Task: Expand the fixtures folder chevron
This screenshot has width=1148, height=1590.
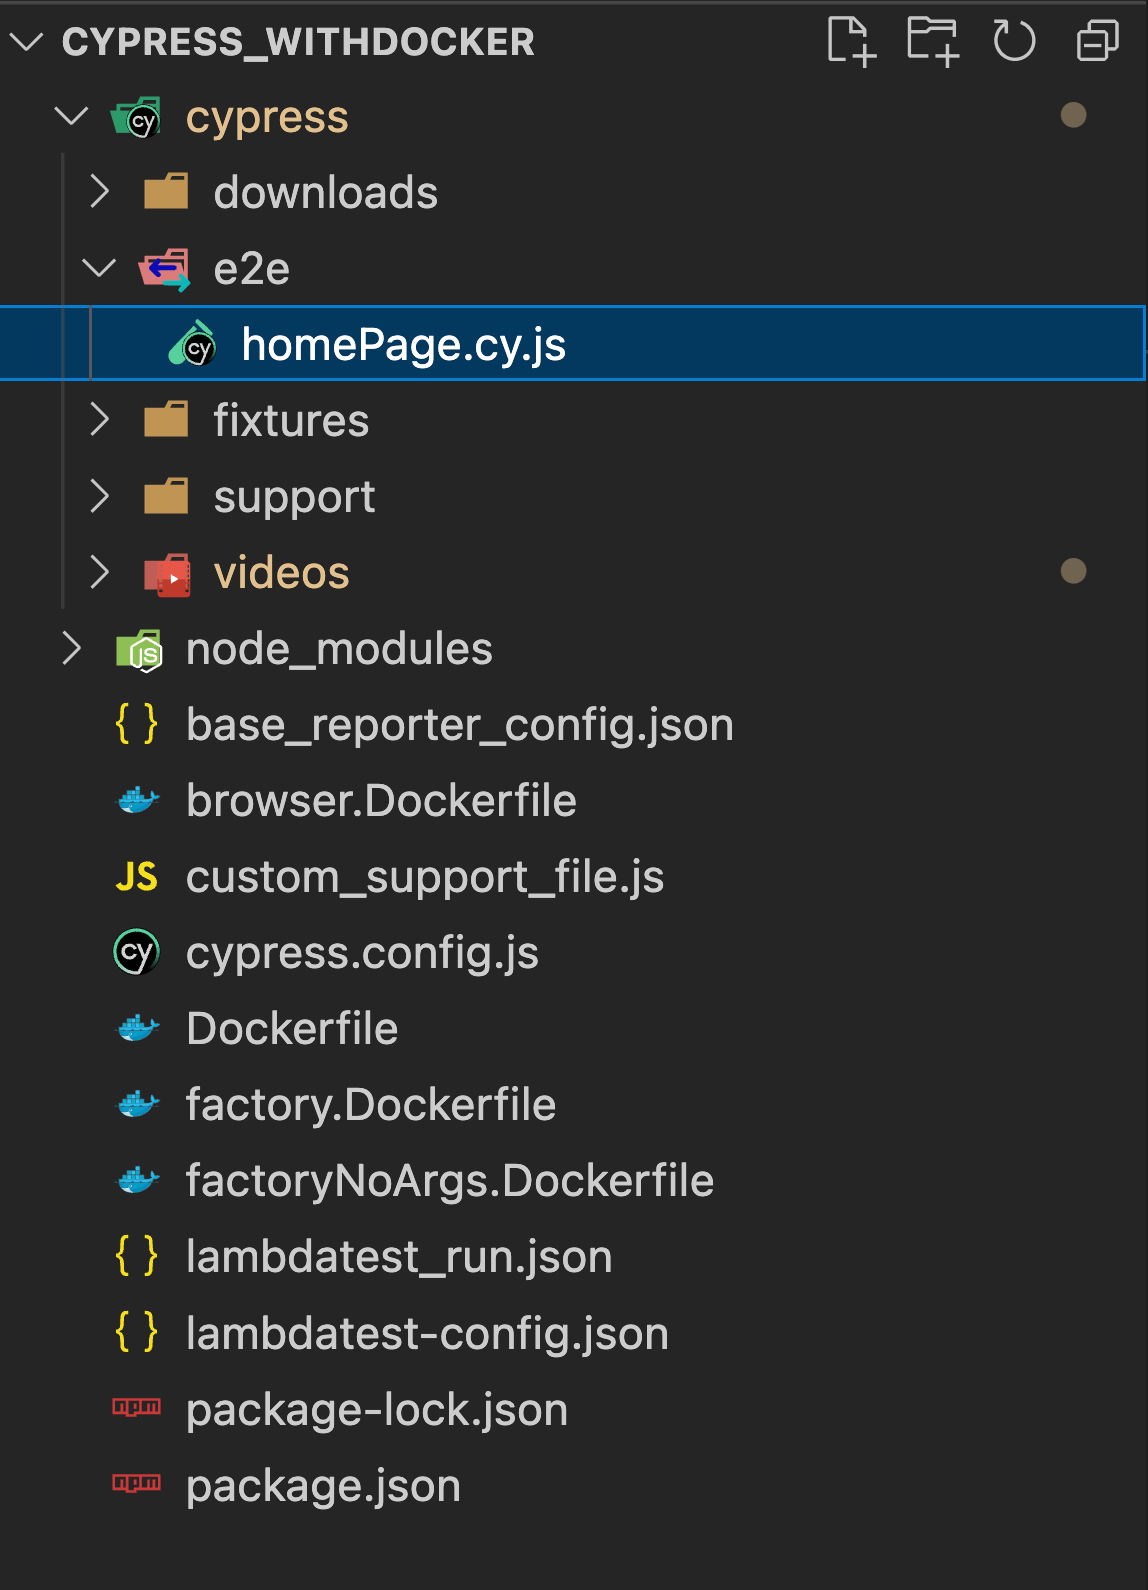Action: (99, 420)
